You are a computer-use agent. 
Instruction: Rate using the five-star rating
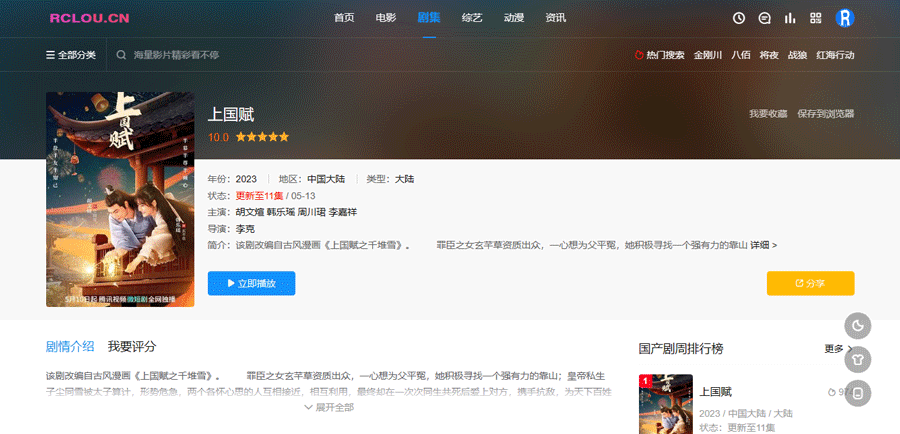[x=262, y=136]
